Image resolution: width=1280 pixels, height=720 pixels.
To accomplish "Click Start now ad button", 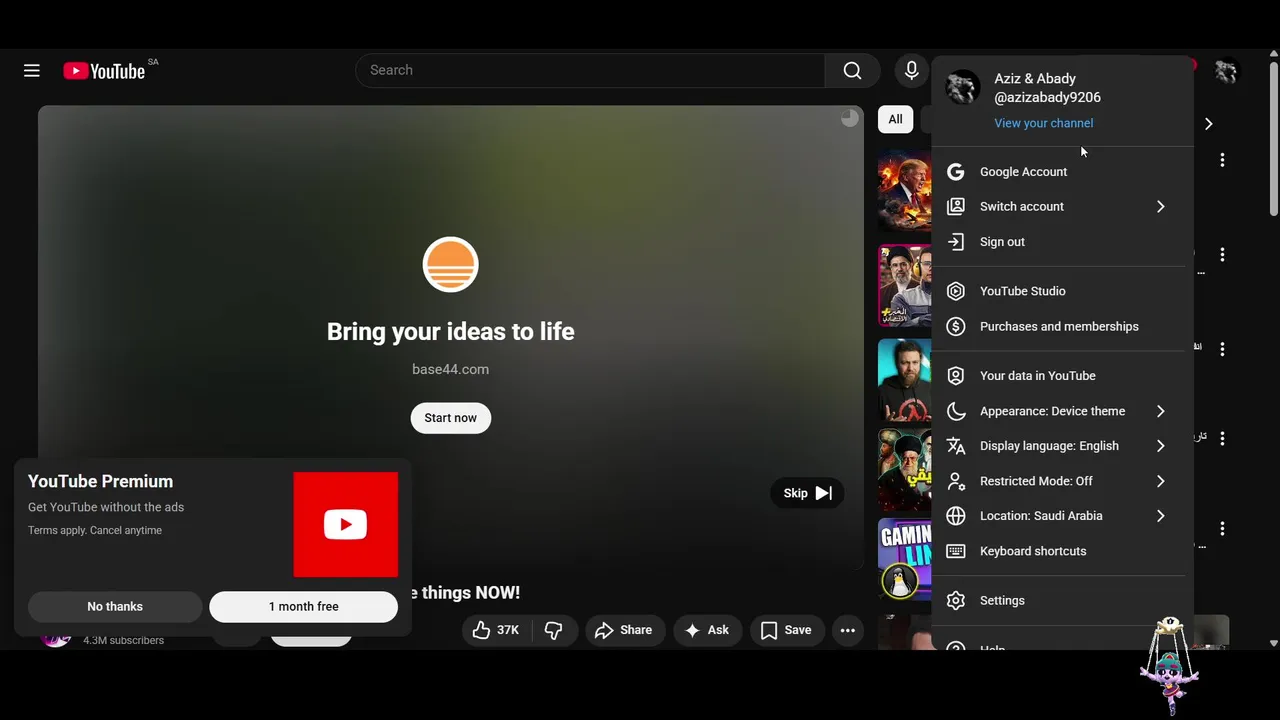I will point(451,418).
